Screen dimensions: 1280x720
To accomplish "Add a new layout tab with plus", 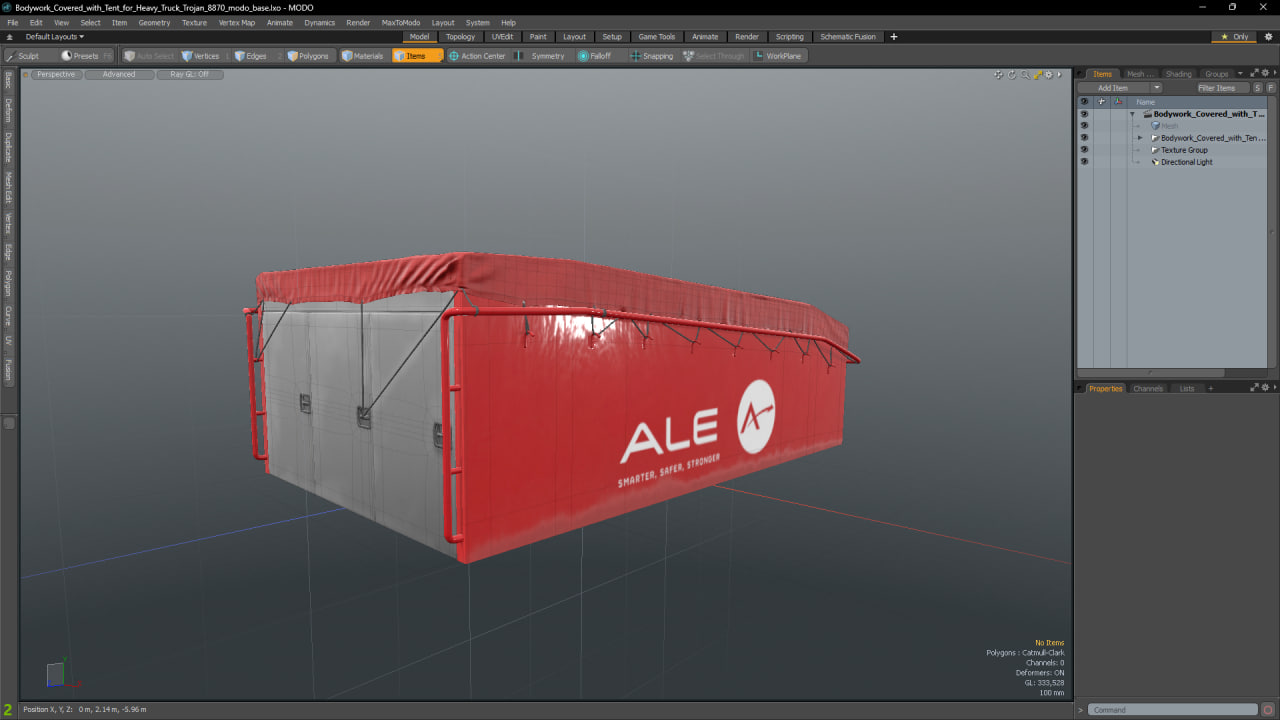I will point(893,37).
